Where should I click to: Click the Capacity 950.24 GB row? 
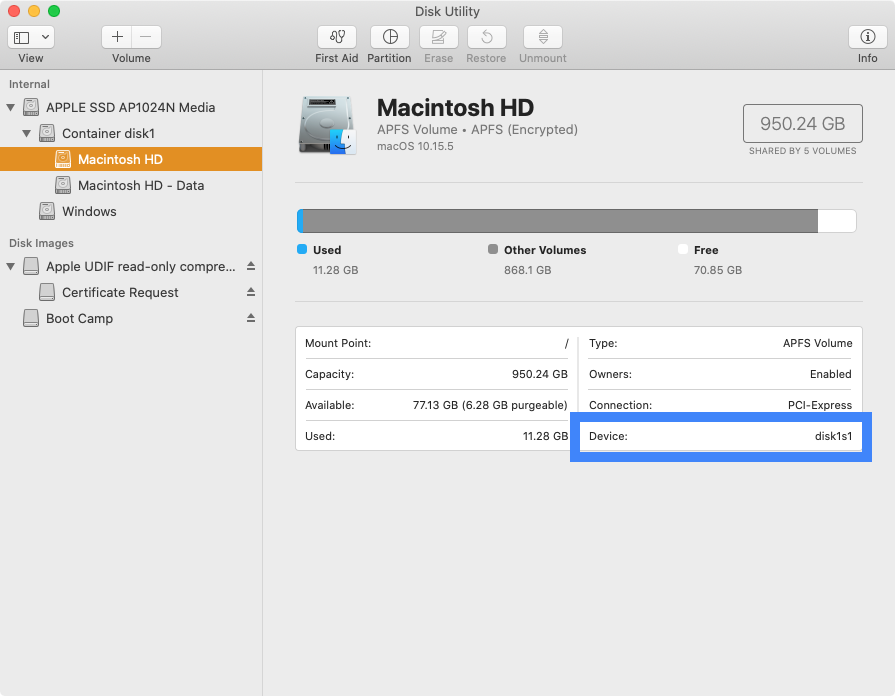437,374
